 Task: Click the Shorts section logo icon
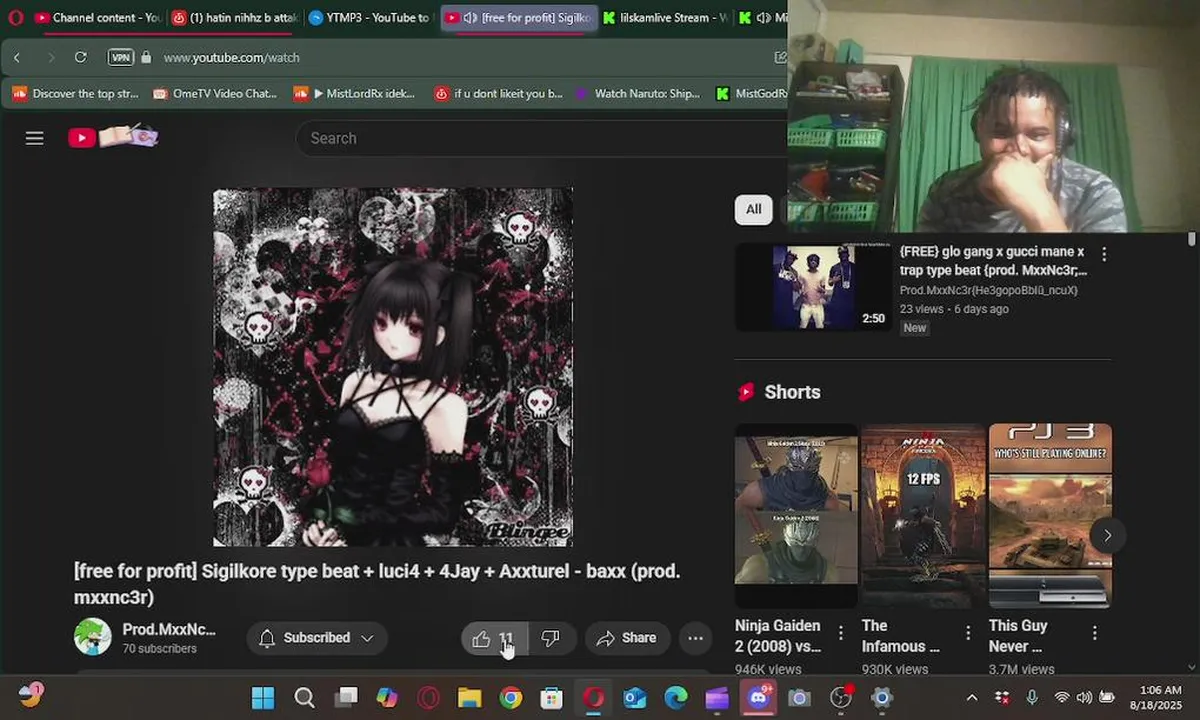point(746,392)
